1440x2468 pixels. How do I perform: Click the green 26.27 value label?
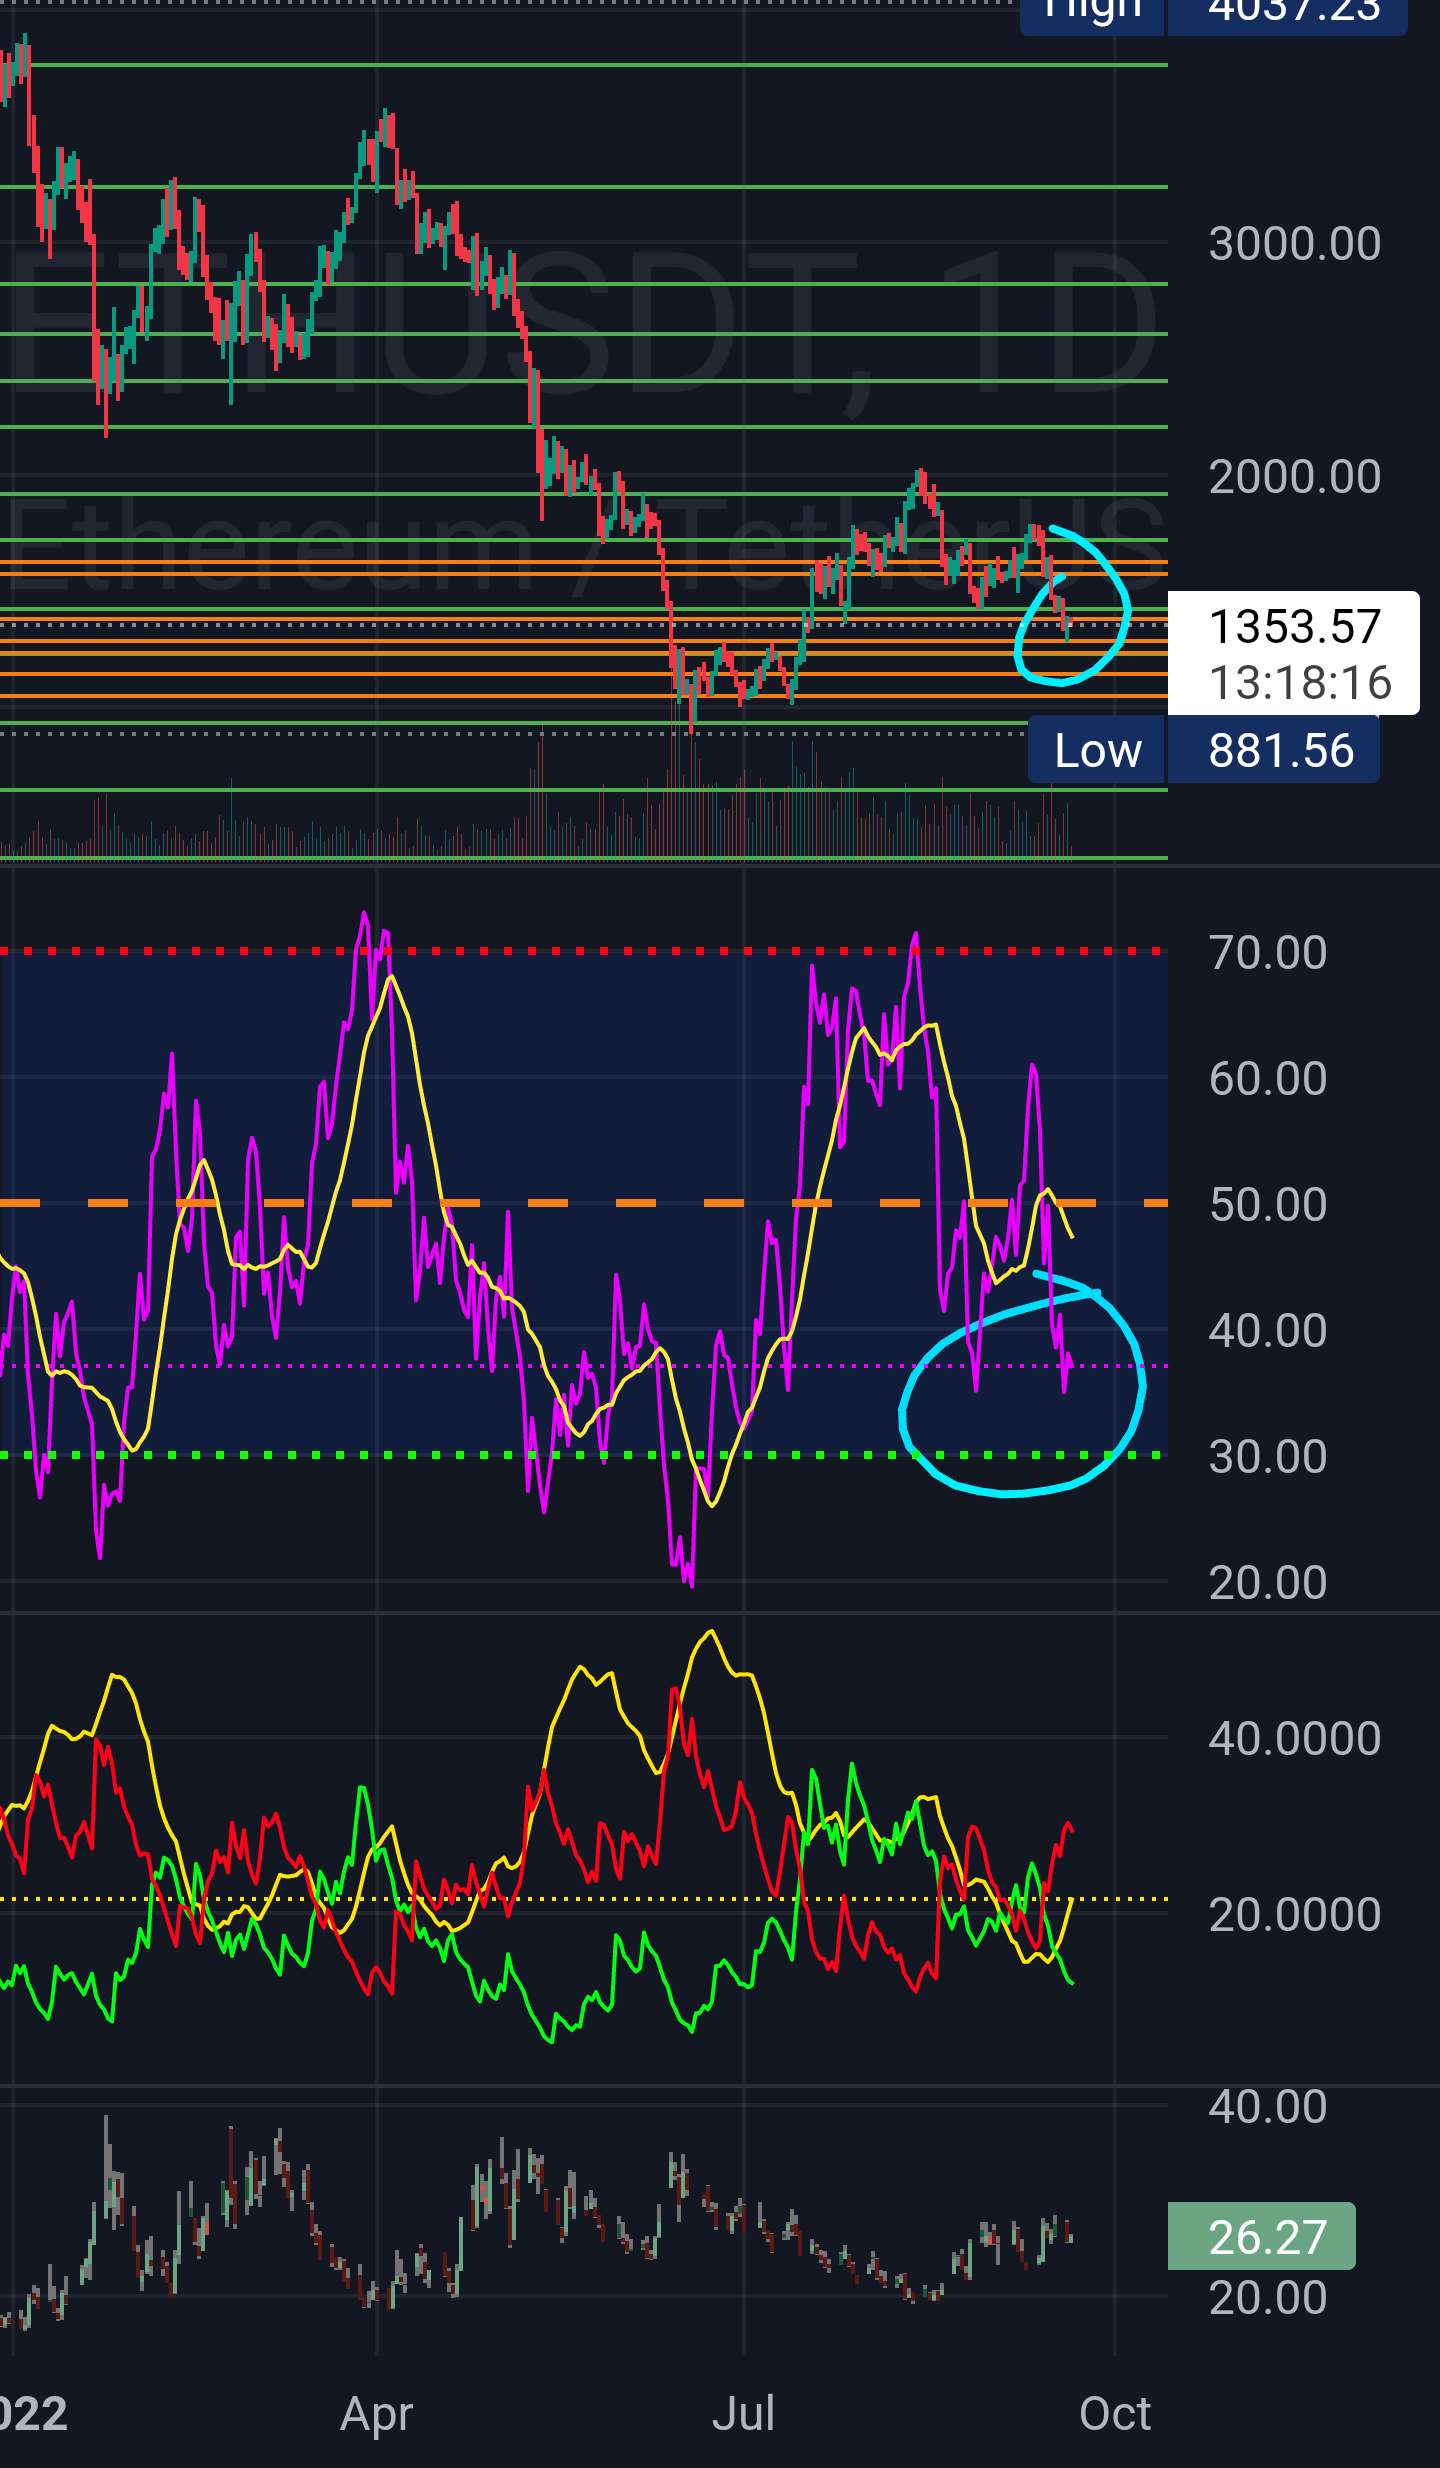[1262, 2236]
